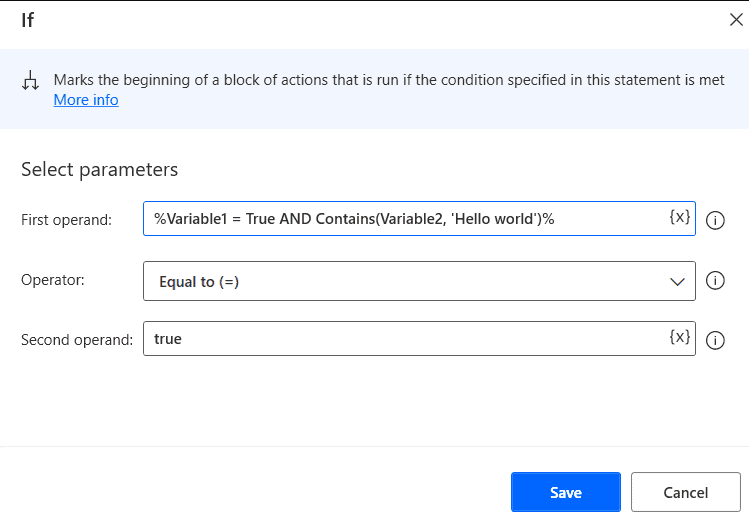Cancel the If dialog

point(685,492)
